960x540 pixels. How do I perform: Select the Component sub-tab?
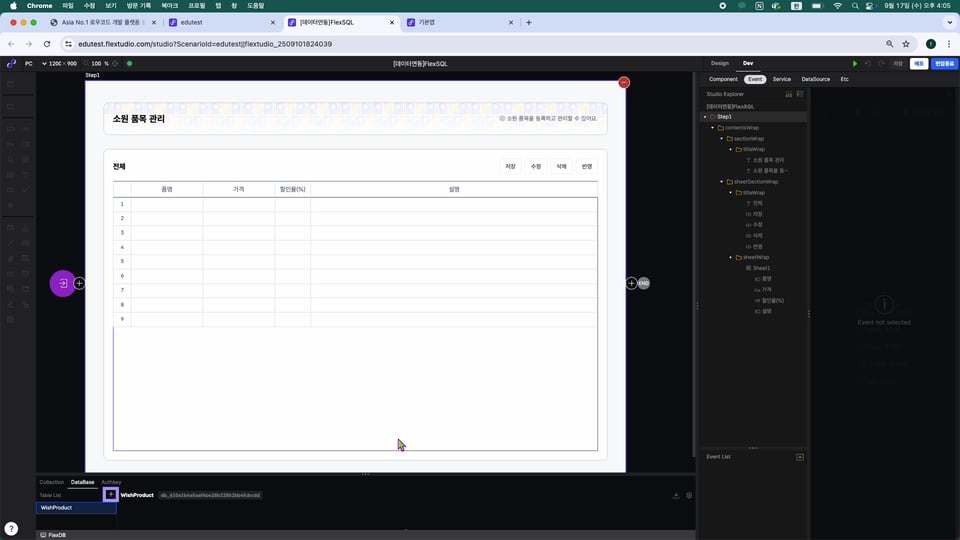coord(723,80)
